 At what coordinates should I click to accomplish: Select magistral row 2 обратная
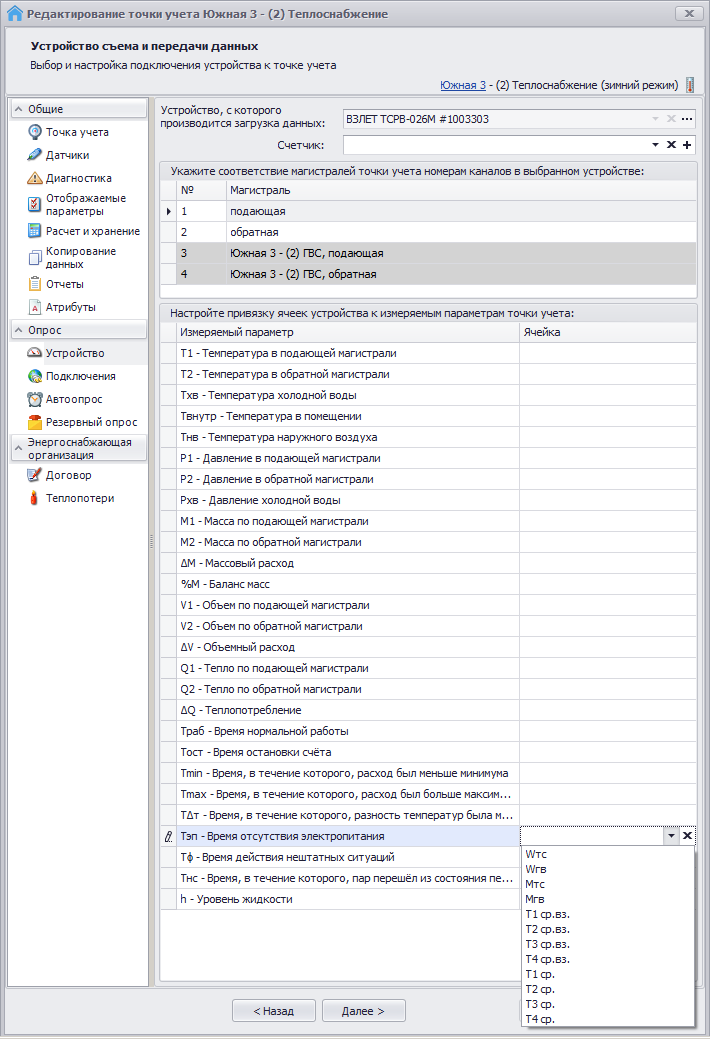point(428,232)
